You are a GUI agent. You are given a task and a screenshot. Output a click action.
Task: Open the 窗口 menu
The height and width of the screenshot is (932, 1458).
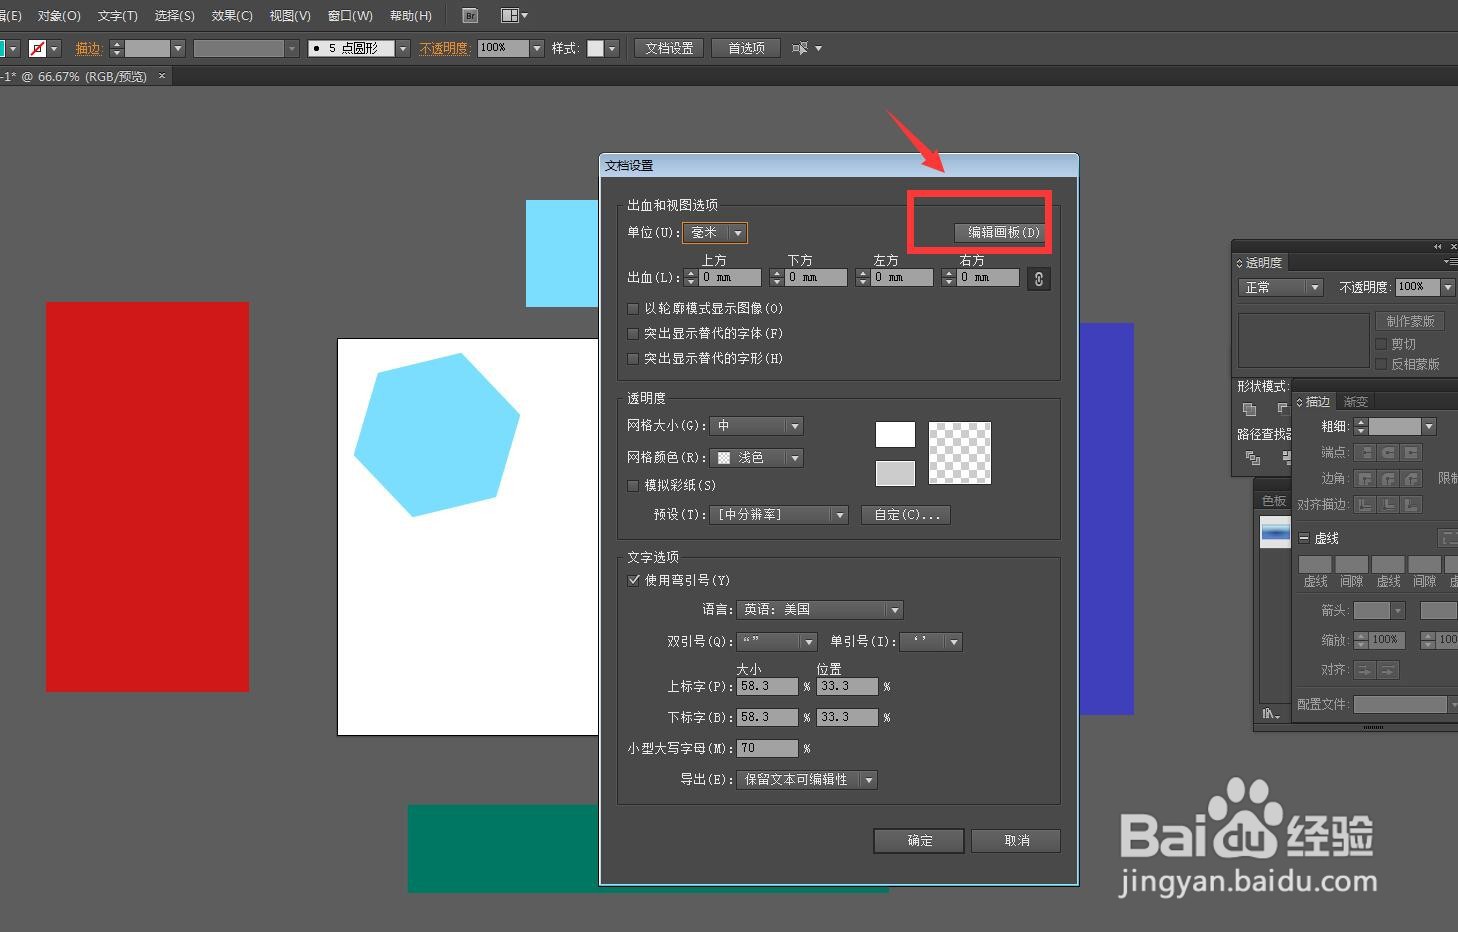point(348,15)
